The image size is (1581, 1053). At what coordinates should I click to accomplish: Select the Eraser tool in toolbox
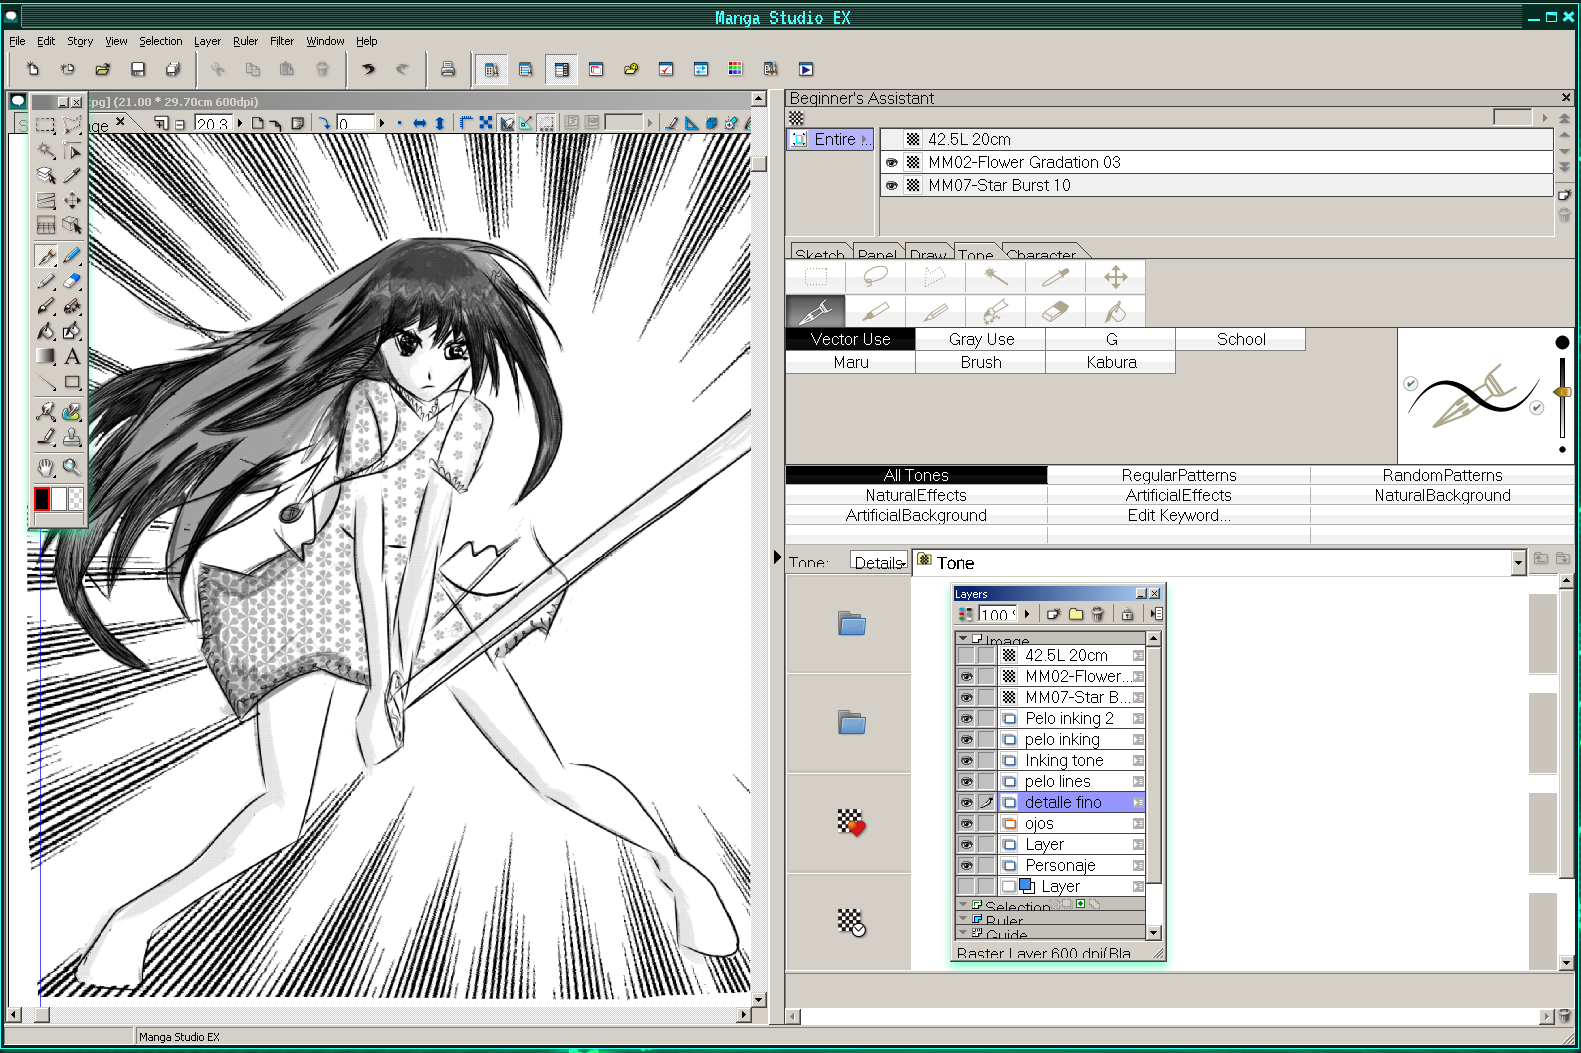point(72,281)
